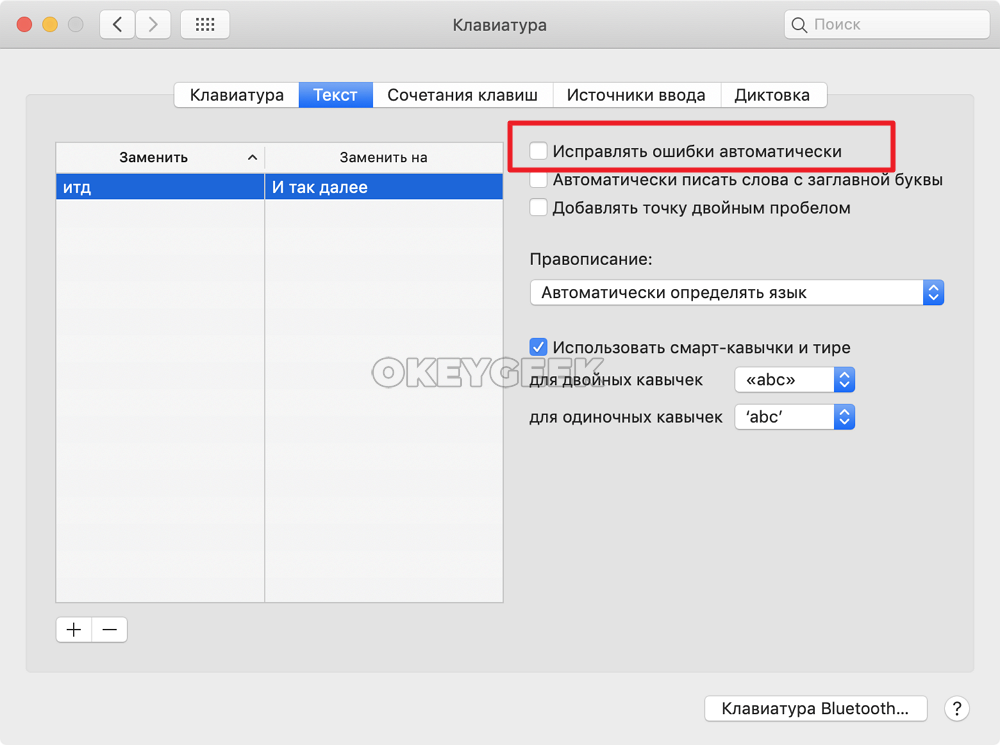Image resolution: width=1000 pixels, height=745 pixels.
Task: Toggle sort arrow in Заменить column header
Action: tap(251, 158)
